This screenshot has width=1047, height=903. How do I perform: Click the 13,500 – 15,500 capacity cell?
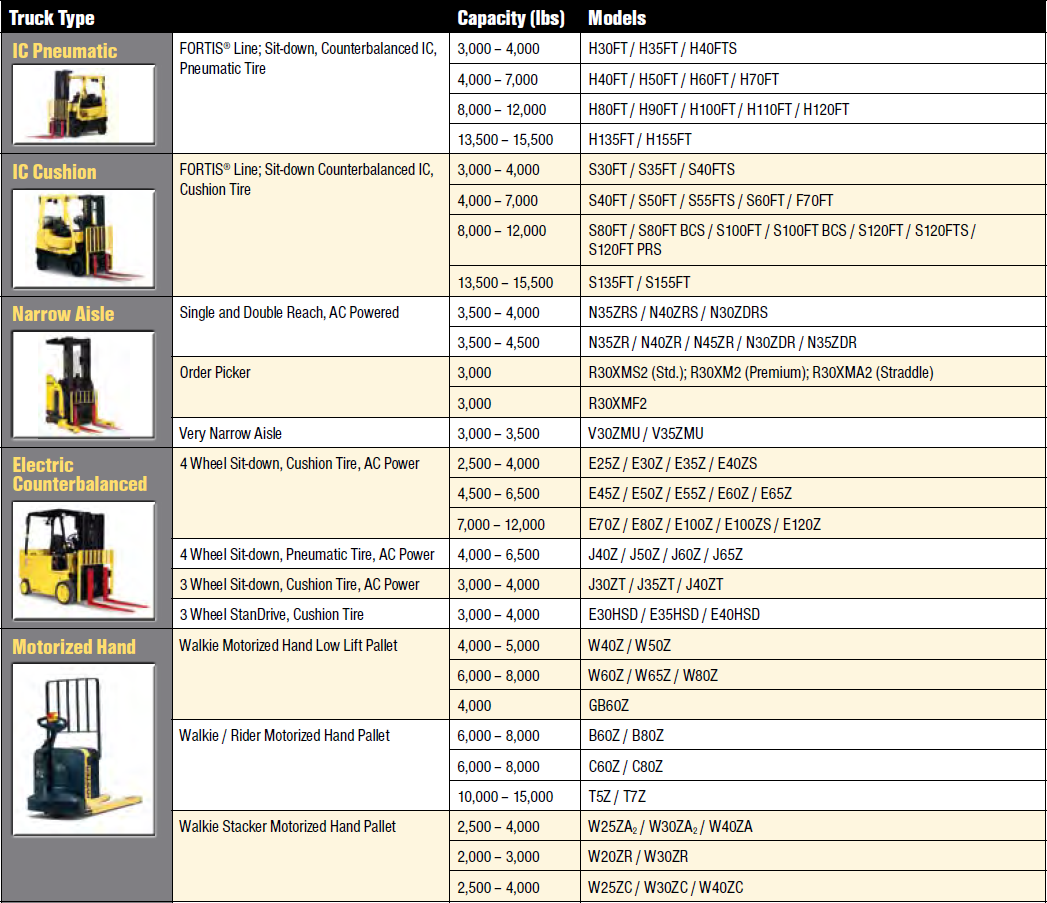505,139
